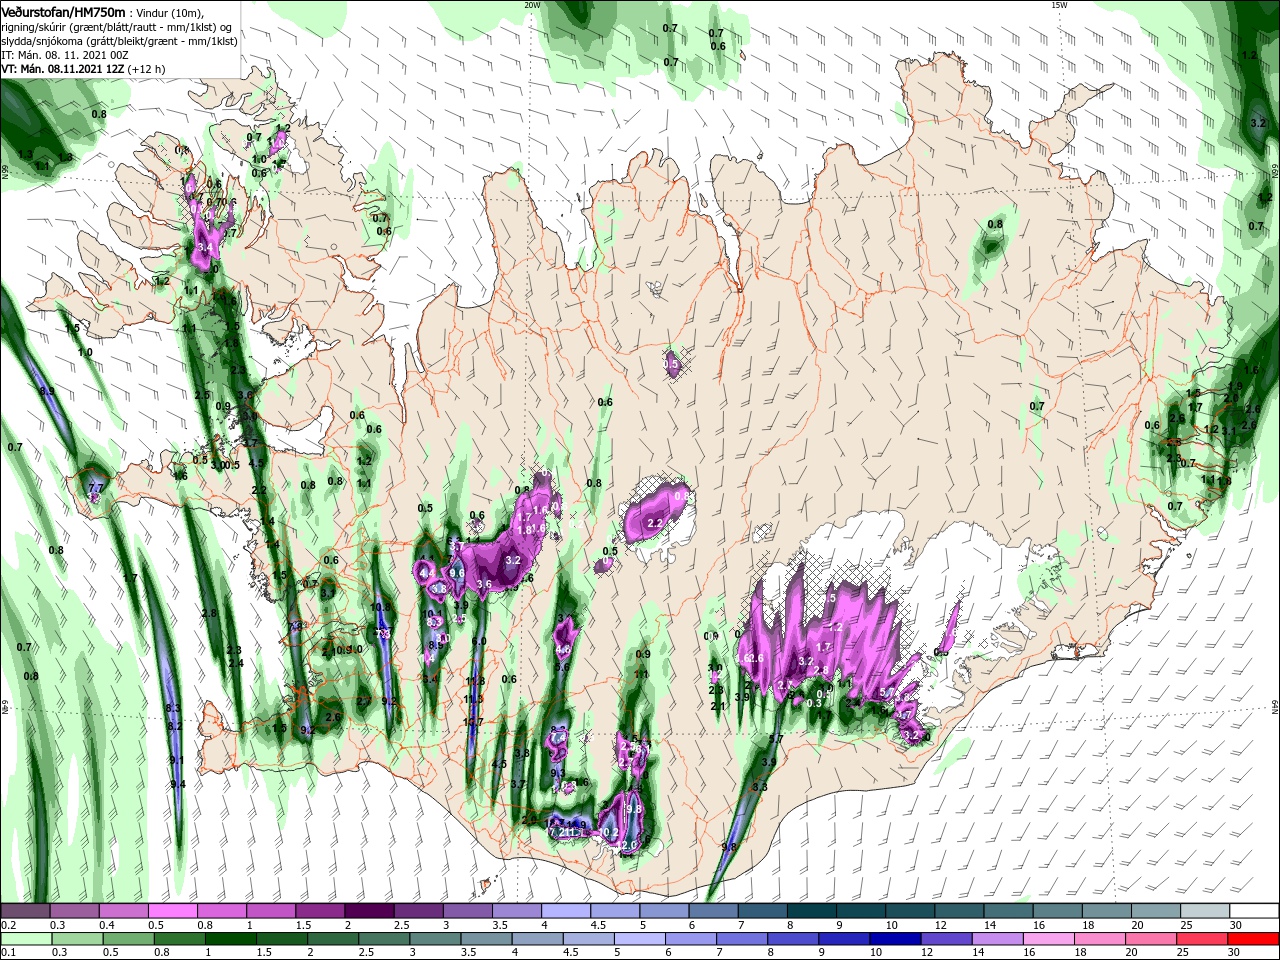The image size is (1280, 960).
Task: Click the "9.4" precipitation value off the southwest coast
Action: point(178,784)
